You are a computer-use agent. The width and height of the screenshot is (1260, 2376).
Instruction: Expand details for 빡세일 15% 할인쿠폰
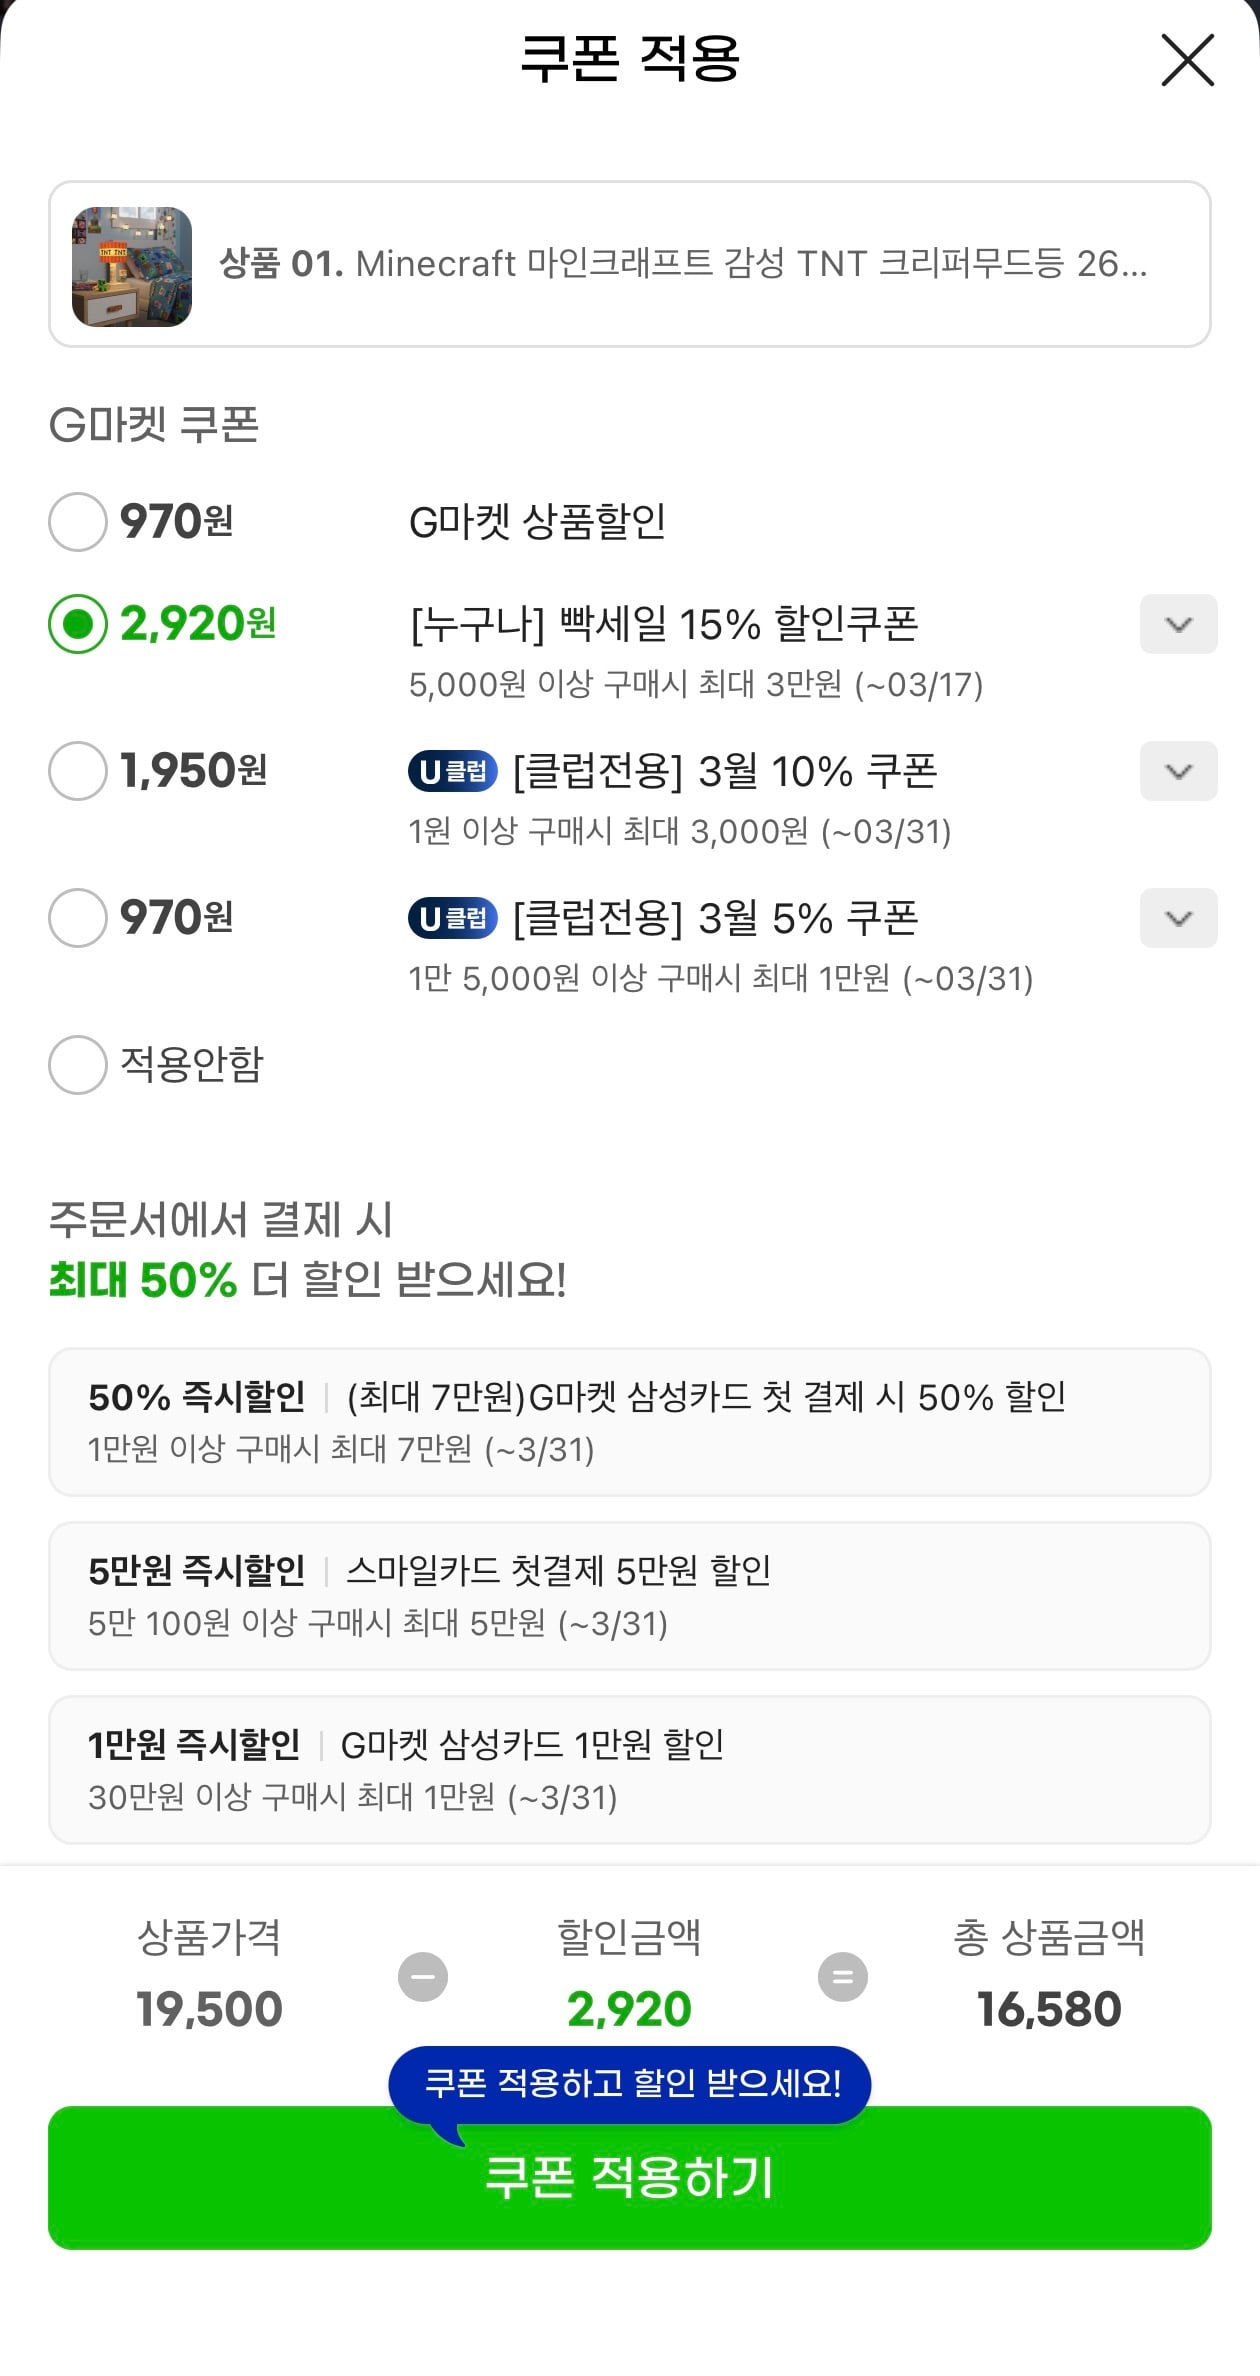tap(1178, 624)
